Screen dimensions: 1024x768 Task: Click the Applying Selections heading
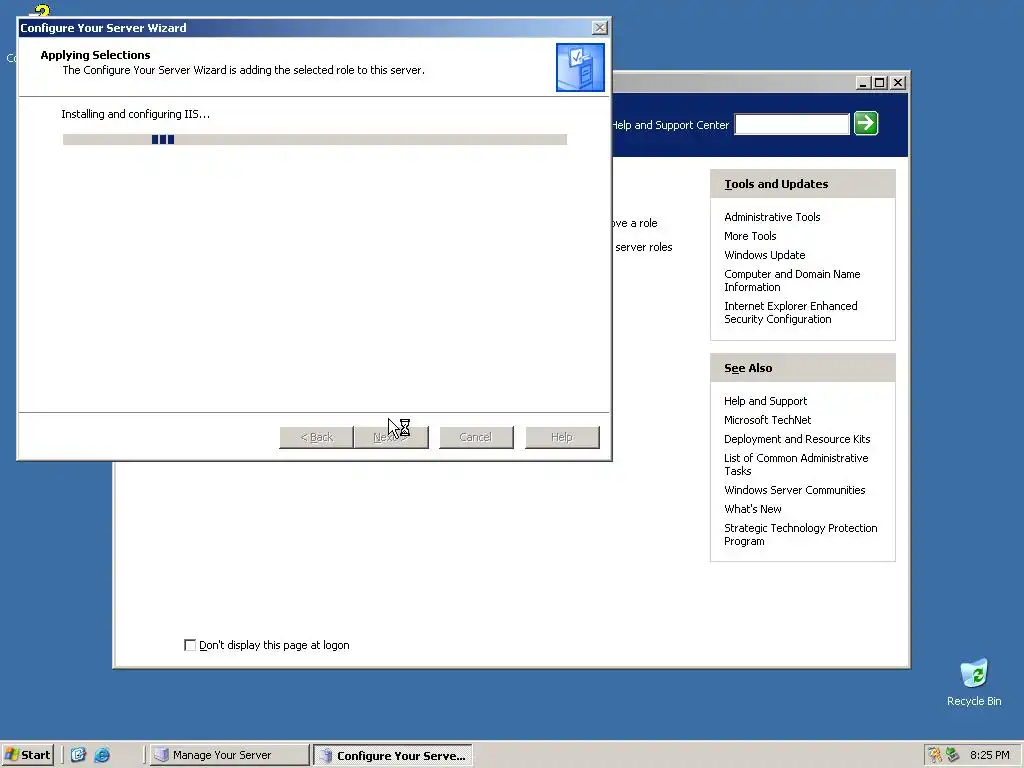tap(95, 55)
